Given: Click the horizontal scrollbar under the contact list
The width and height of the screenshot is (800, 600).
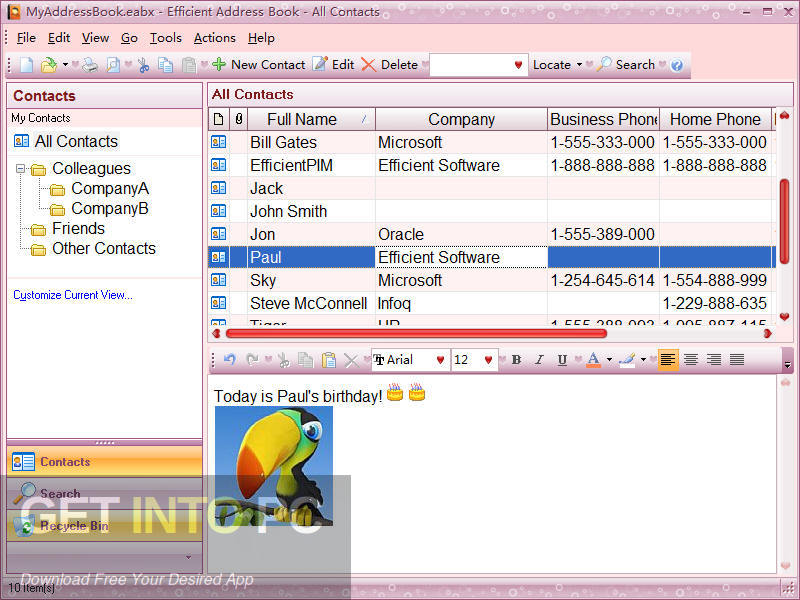Looking at the screenshot, I should [416, 334].
